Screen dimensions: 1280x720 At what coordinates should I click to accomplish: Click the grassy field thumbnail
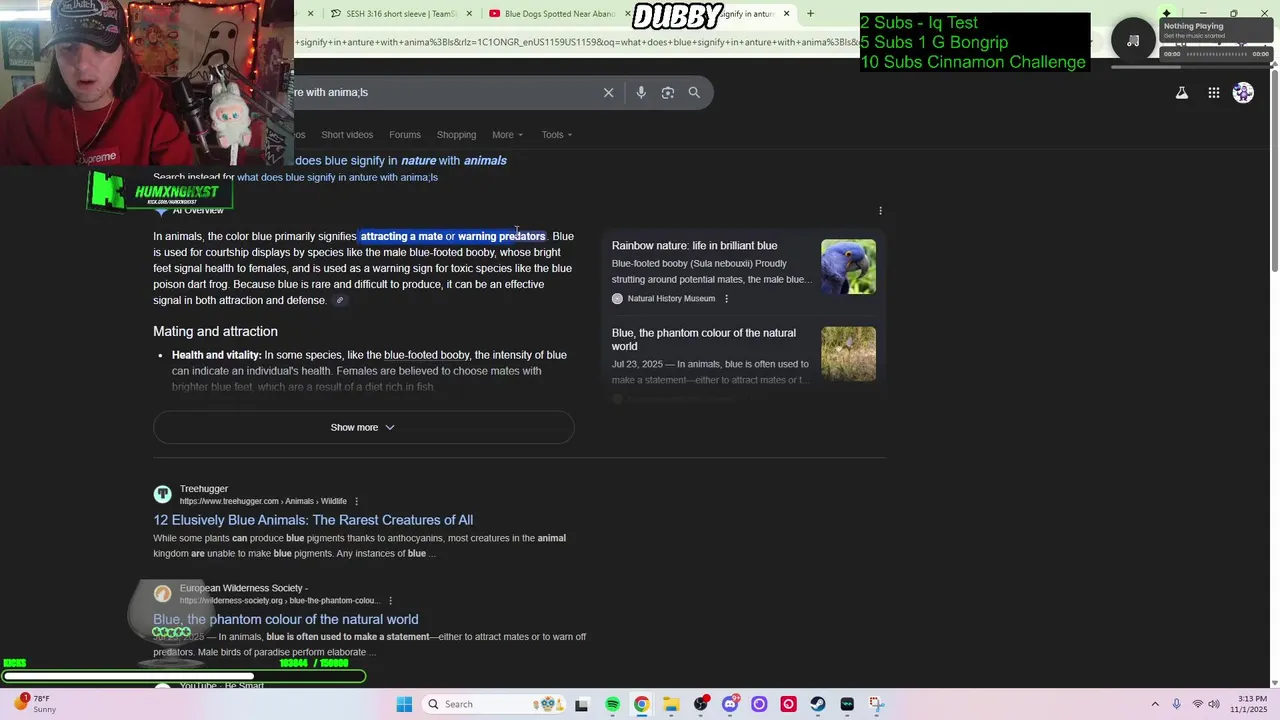point(848,354)
